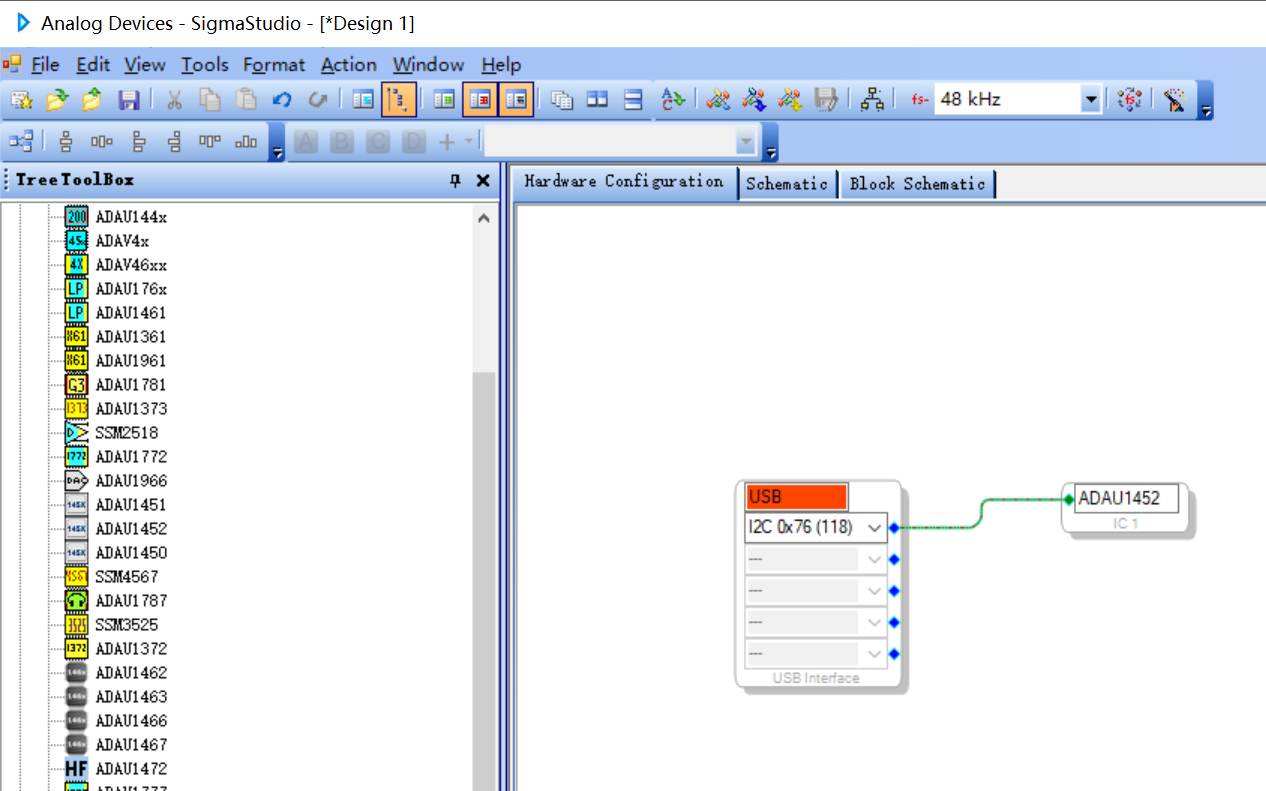Viewport: 1266px width, 791px height.
Task: Click the magic wand wizard icon
Action: tap(1175, 100)
